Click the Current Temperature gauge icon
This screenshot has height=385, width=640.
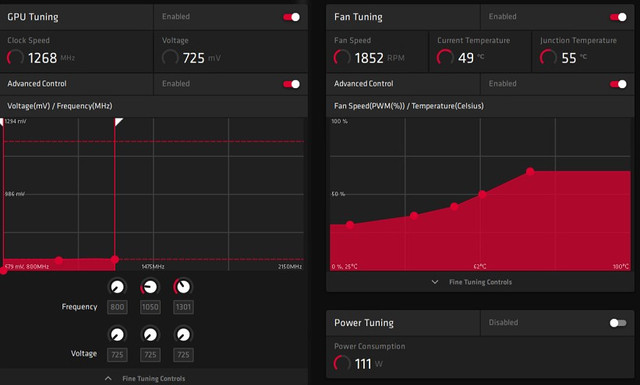(x=445, y=58)
